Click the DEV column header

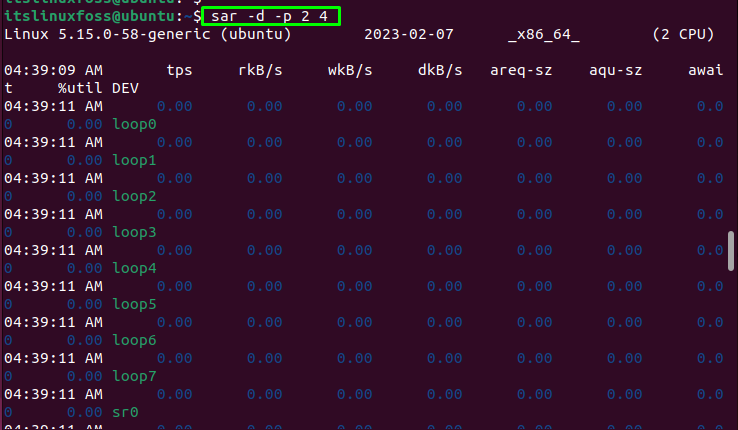tap(126, 88)
